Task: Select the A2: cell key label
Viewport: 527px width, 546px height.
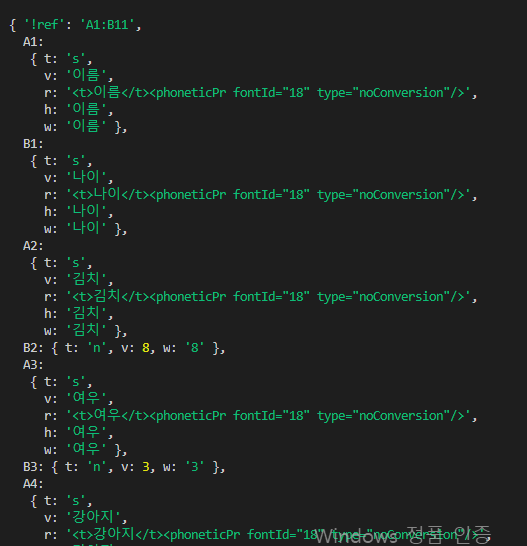Action: pyautogui.click(x=33, y=246)
